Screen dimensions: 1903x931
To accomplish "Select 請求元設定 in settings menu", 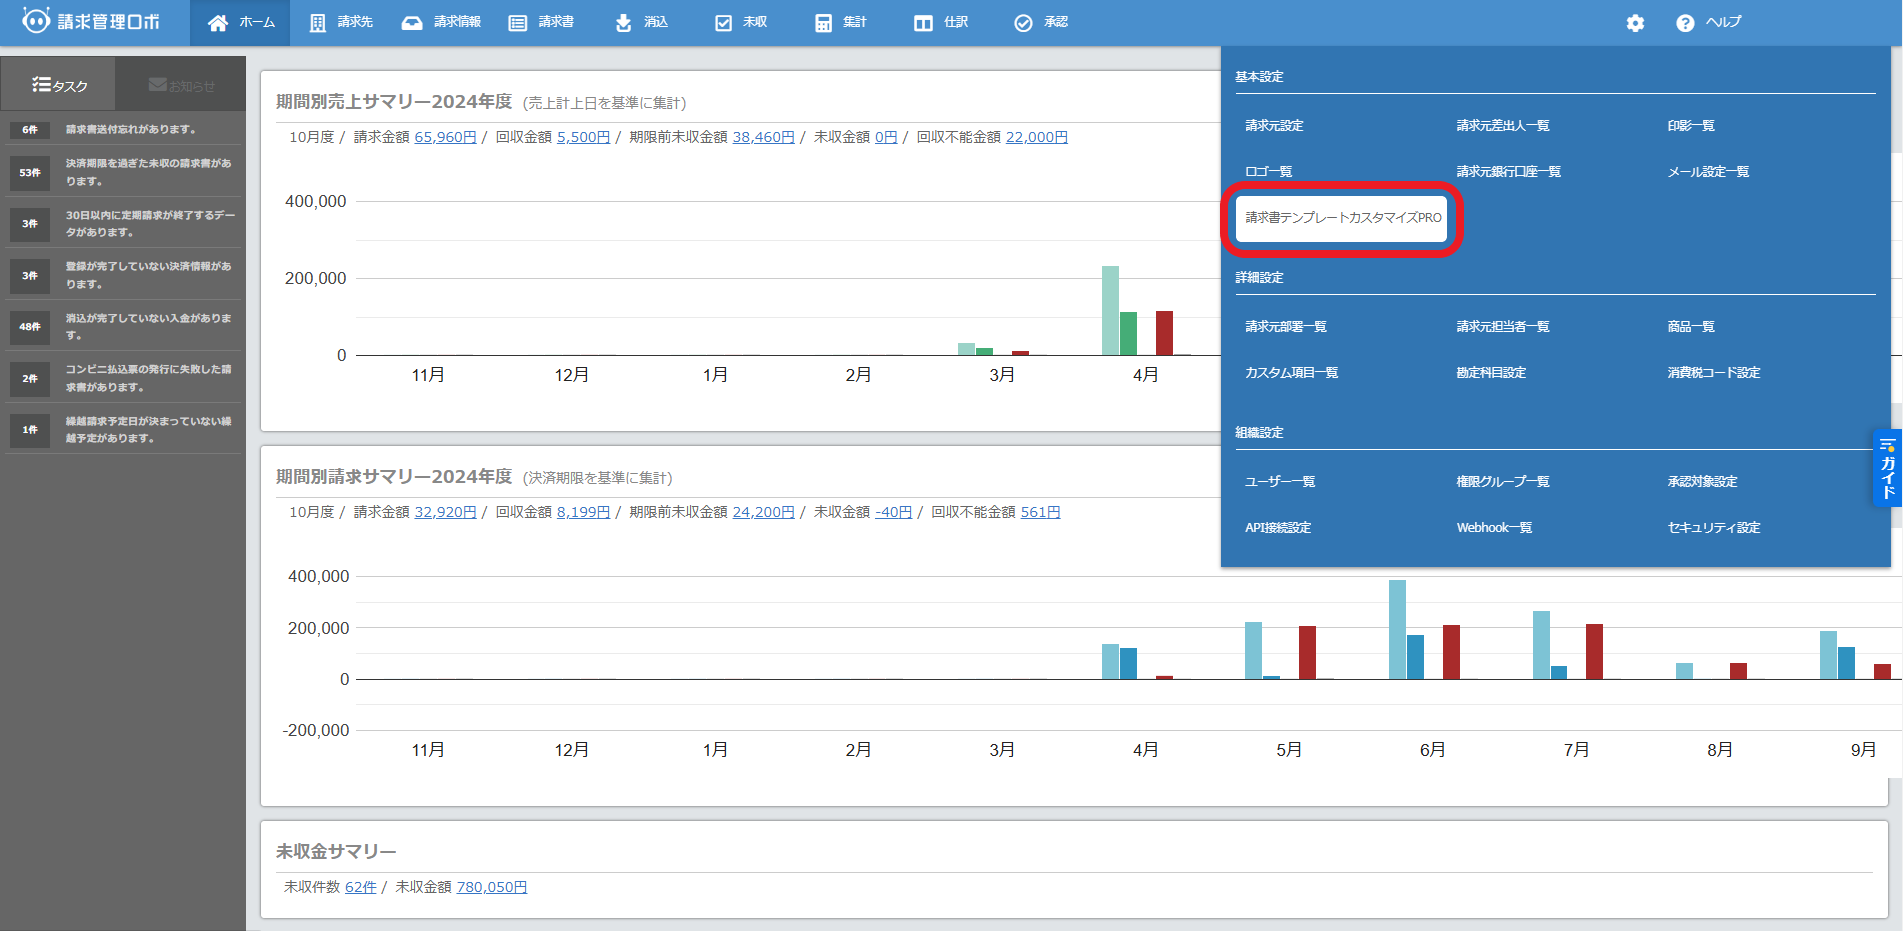I will click(x=1274, y=126).
